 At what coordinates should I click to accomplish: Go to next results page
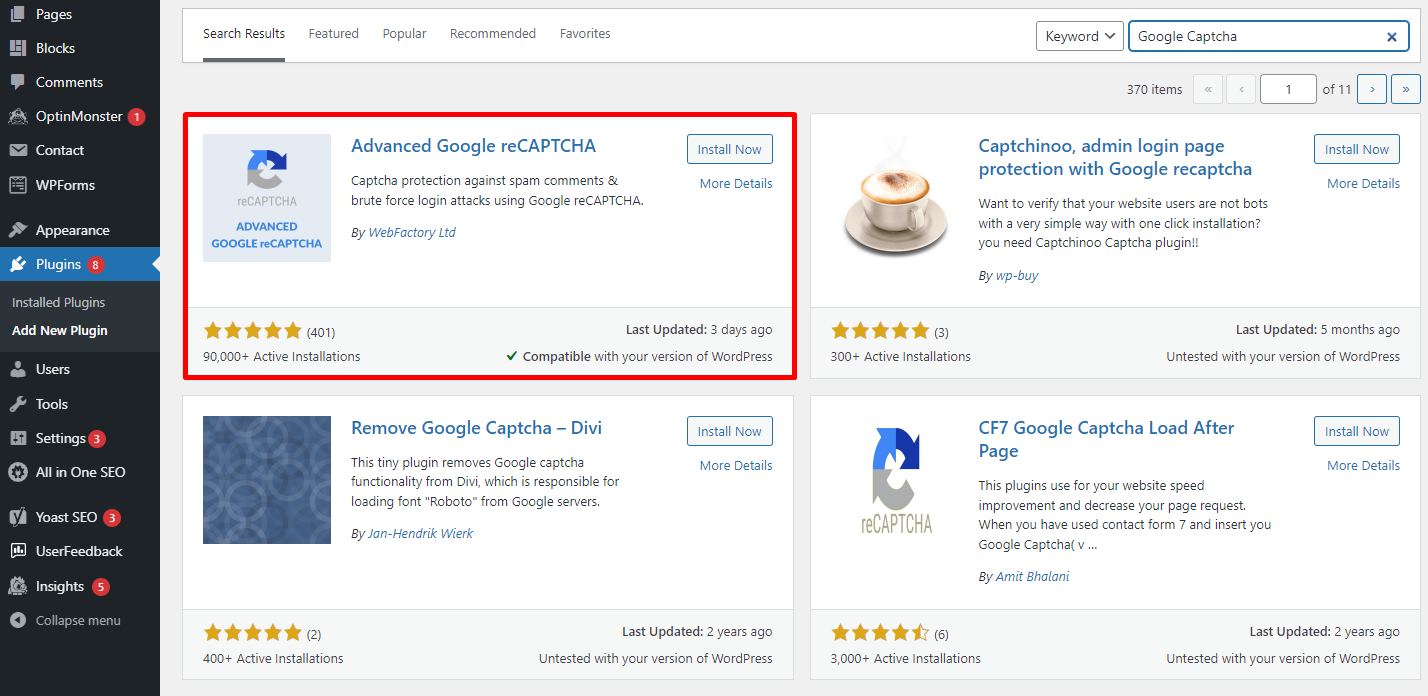(1372, 89)
